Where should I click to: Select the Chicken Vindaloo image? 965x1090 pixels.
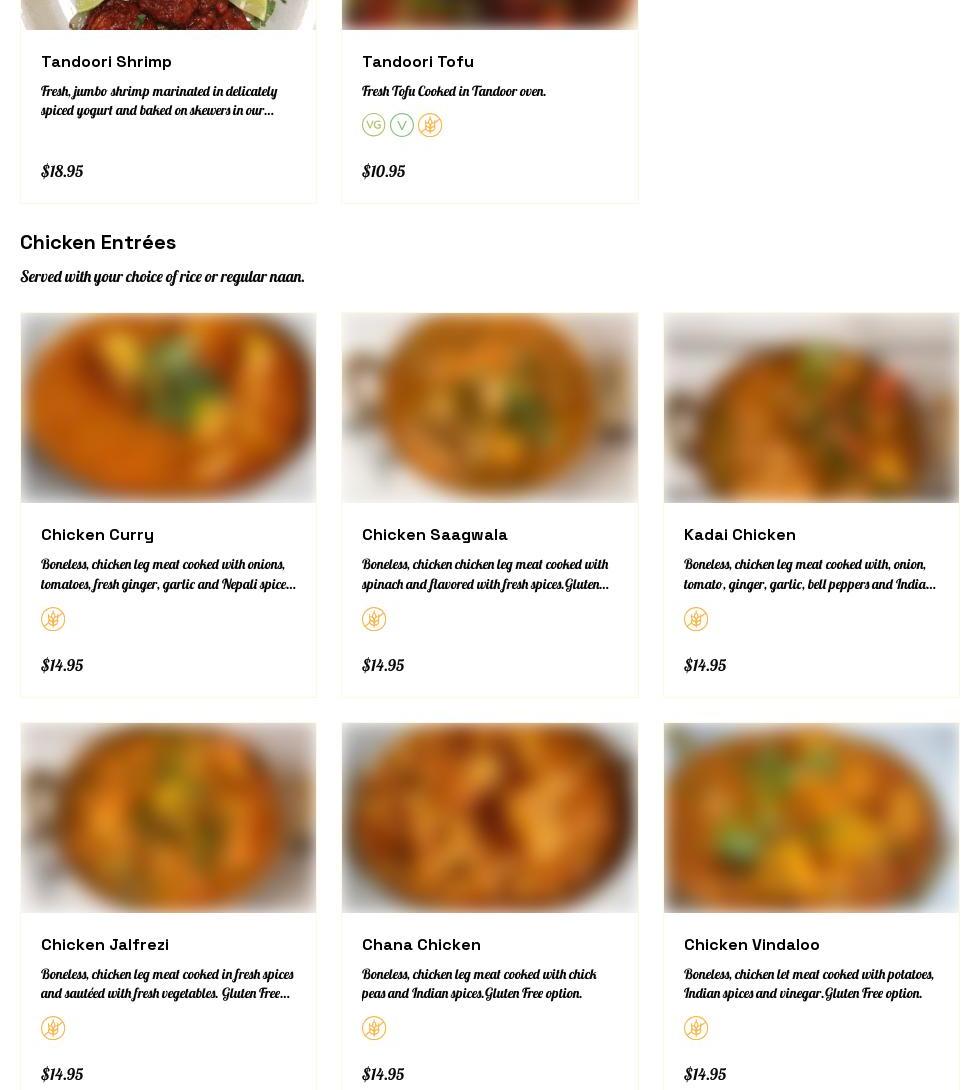(811, 818)
